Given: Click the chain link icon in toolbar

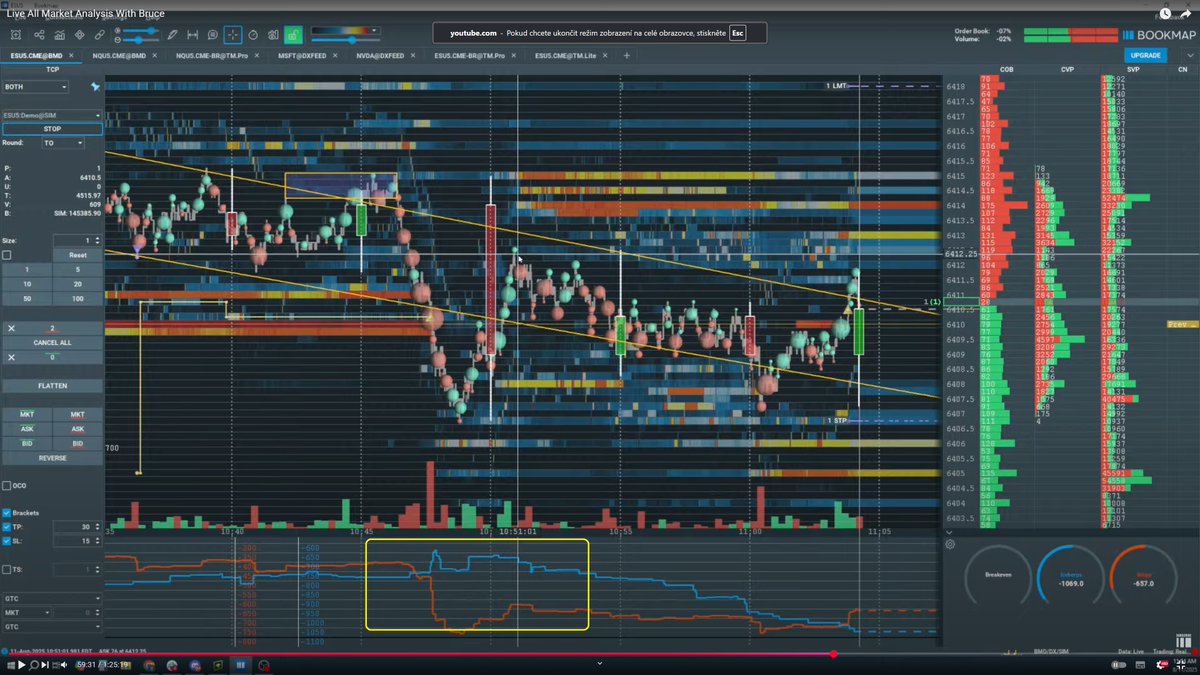Looking at the screenshot, I should coord(99,35).
